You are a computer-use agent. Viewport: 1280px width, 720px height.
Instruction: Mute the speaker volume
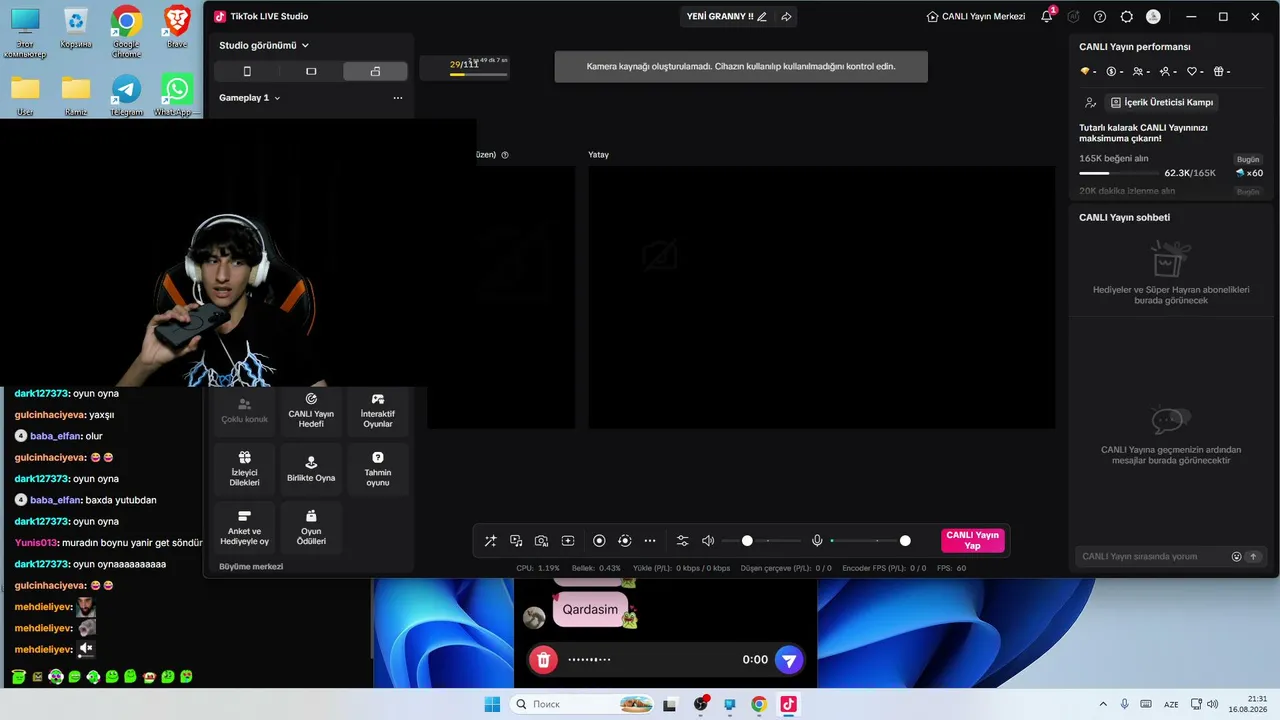pos(708,541)
